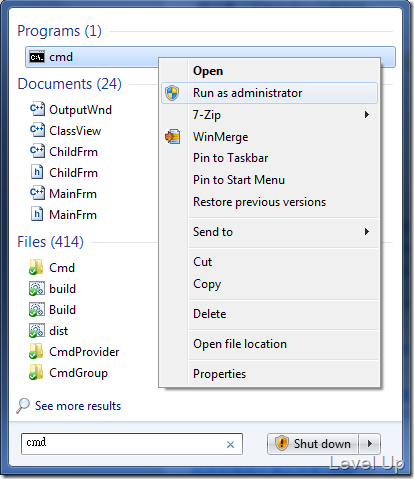The width and height of the screenshot is (414, 479).
Task: Click the magnifier icon by See more results
Action: (x=23, y=405)
